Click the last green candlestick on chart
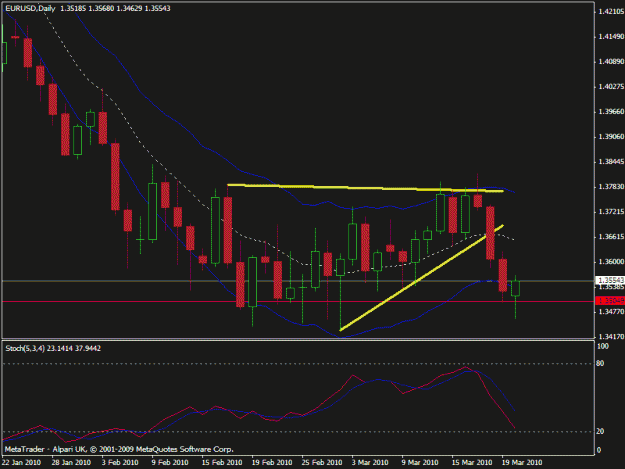This screenshot has width=625, height=469. tap(515, 288)
